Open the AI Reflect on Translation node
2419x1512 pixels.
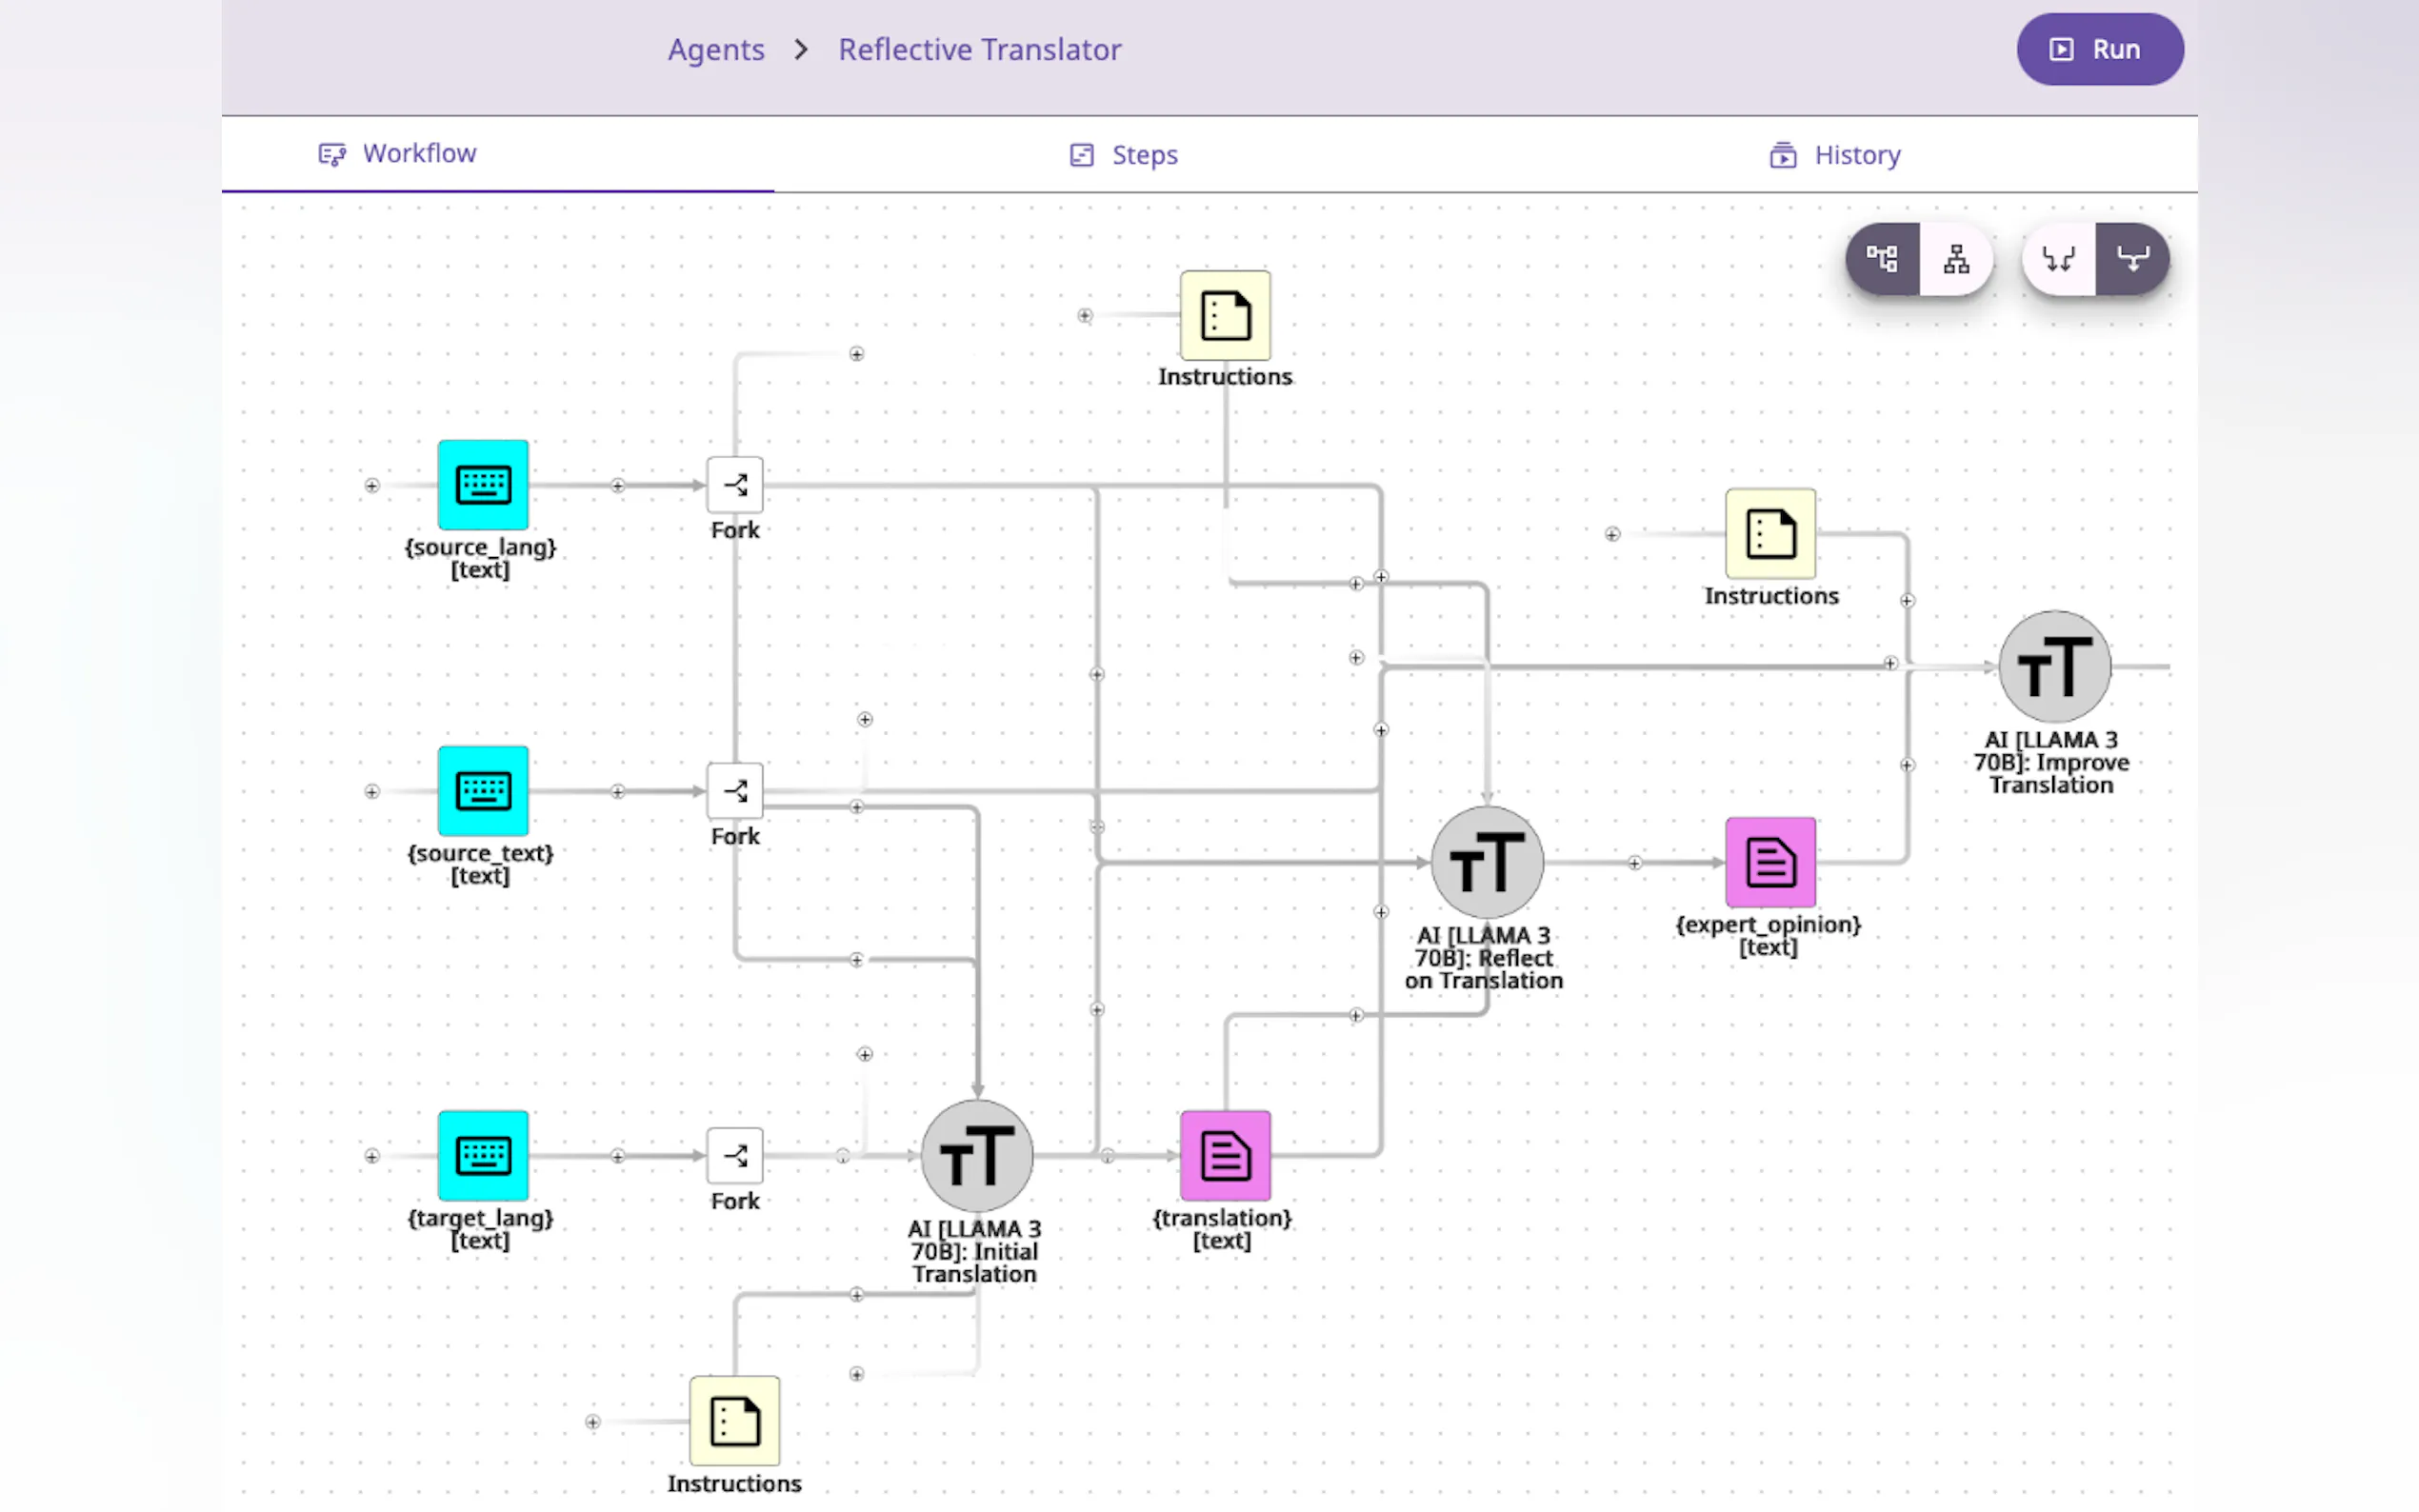(1487, 862)
